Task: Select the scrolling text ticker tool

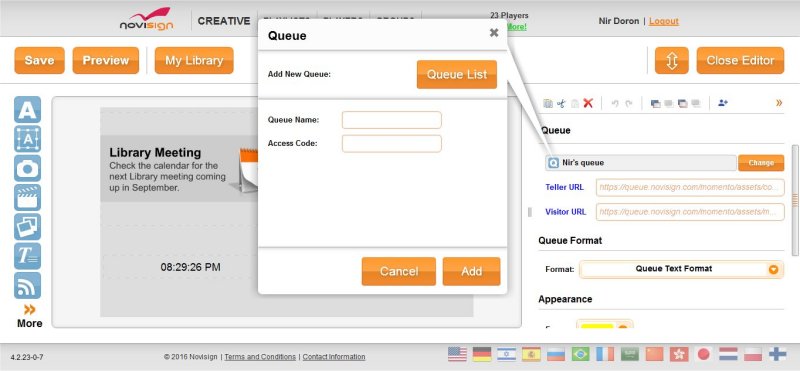Action: pyautogui.click(x=28, y=256)
